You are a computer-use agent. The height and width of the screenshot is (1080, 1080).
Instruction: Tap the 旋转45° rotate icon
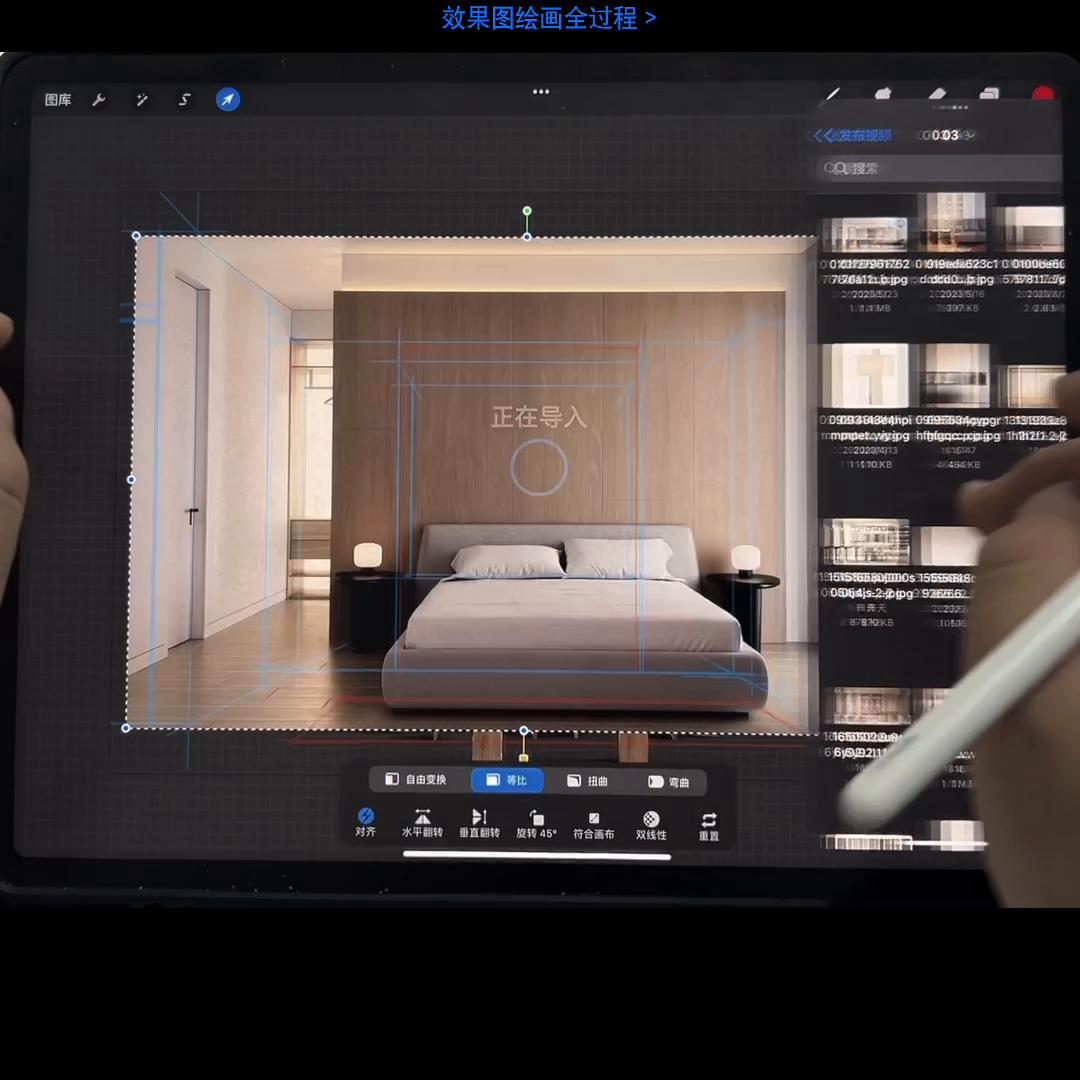[x=536, y=822]
